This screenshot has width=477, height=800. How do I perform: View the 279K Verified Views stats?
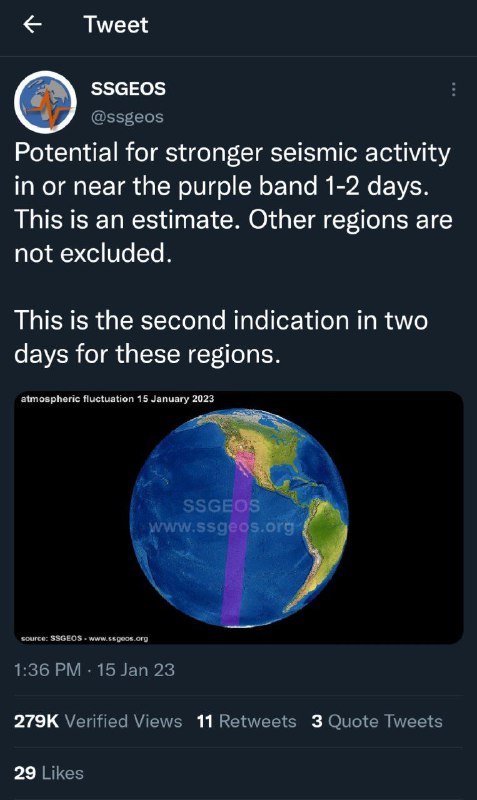(98, 721)
